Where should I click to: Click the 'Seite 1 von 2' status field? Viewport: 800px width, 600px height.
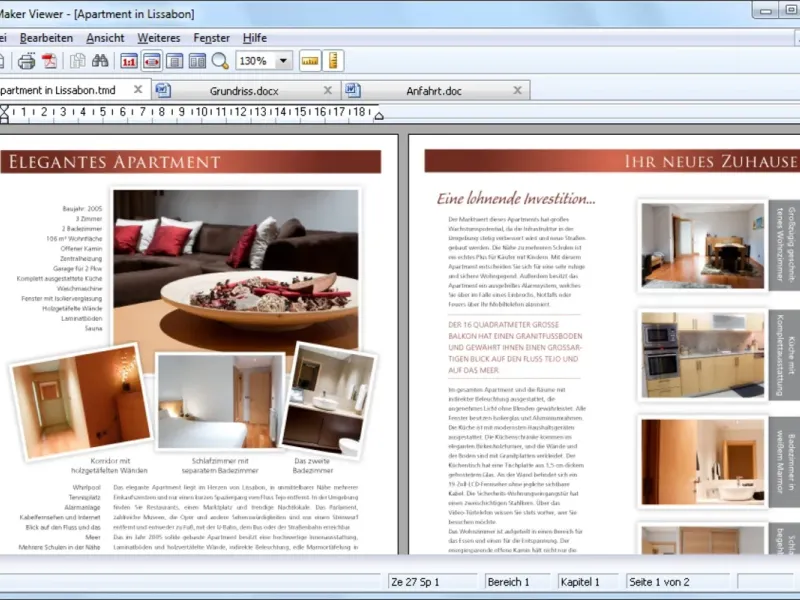[x=680, y=582]
